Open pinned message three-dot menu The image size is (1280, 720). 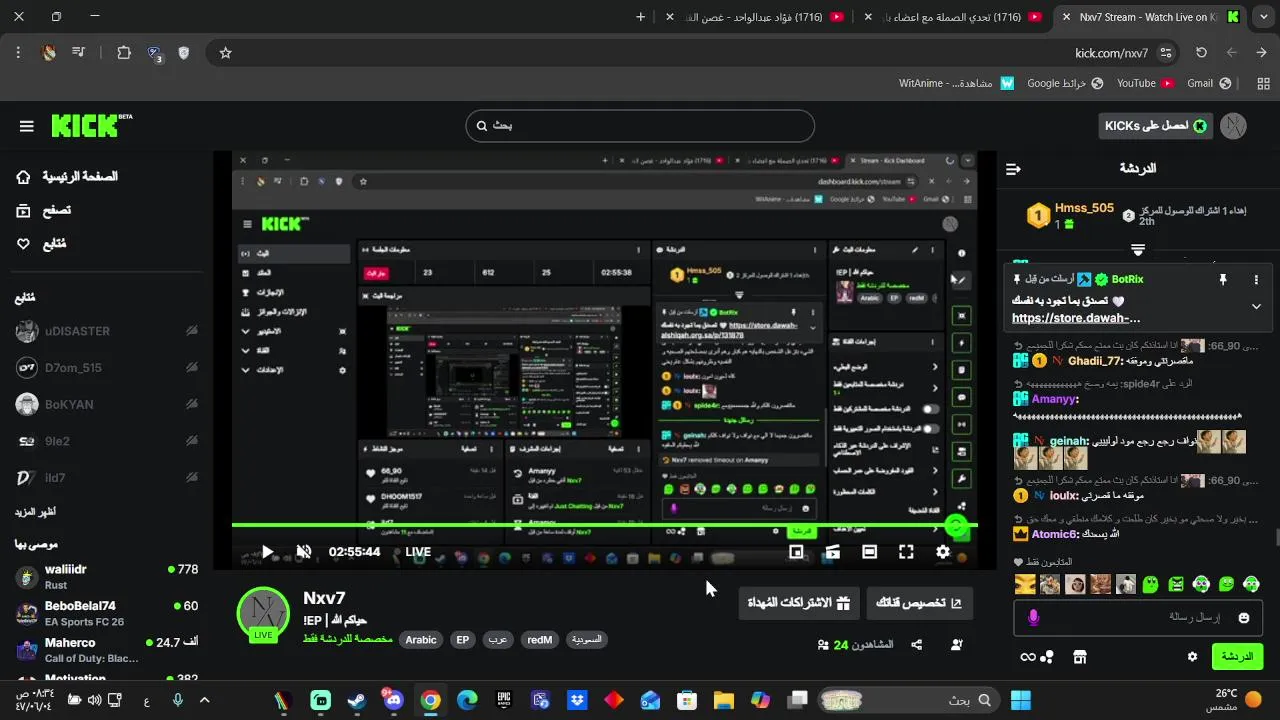(1257, 280)
